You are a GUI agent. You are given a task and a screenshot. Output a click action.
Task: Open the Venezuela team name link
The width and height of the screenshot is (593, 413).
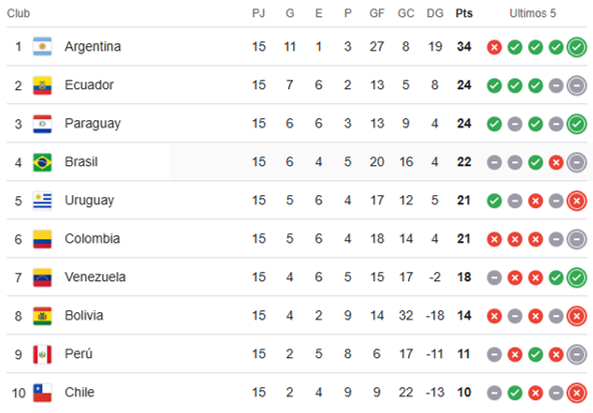coord(95,277)
